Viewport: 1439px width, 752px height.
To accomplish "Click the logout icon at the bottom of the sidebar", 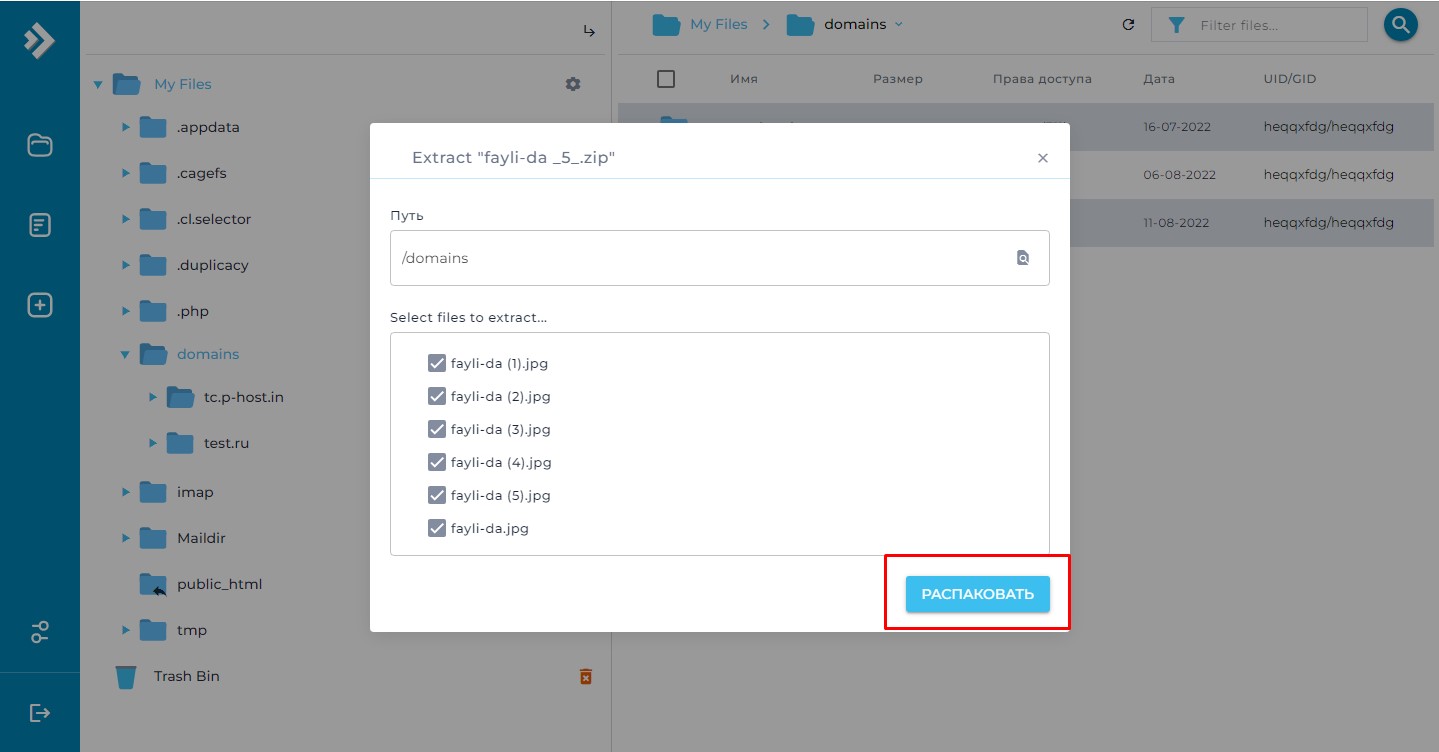I will [x=39, y=713].
